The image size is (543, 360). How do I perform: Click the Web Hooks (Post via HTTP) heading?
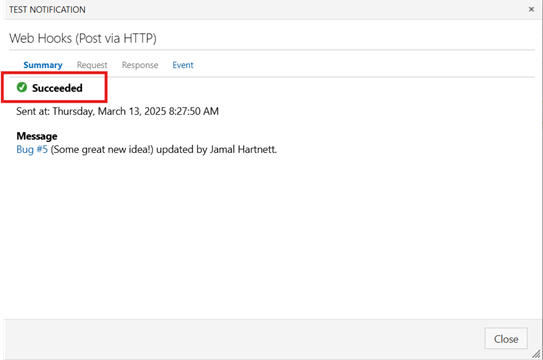pyautogui.click(x=83, y=38)
